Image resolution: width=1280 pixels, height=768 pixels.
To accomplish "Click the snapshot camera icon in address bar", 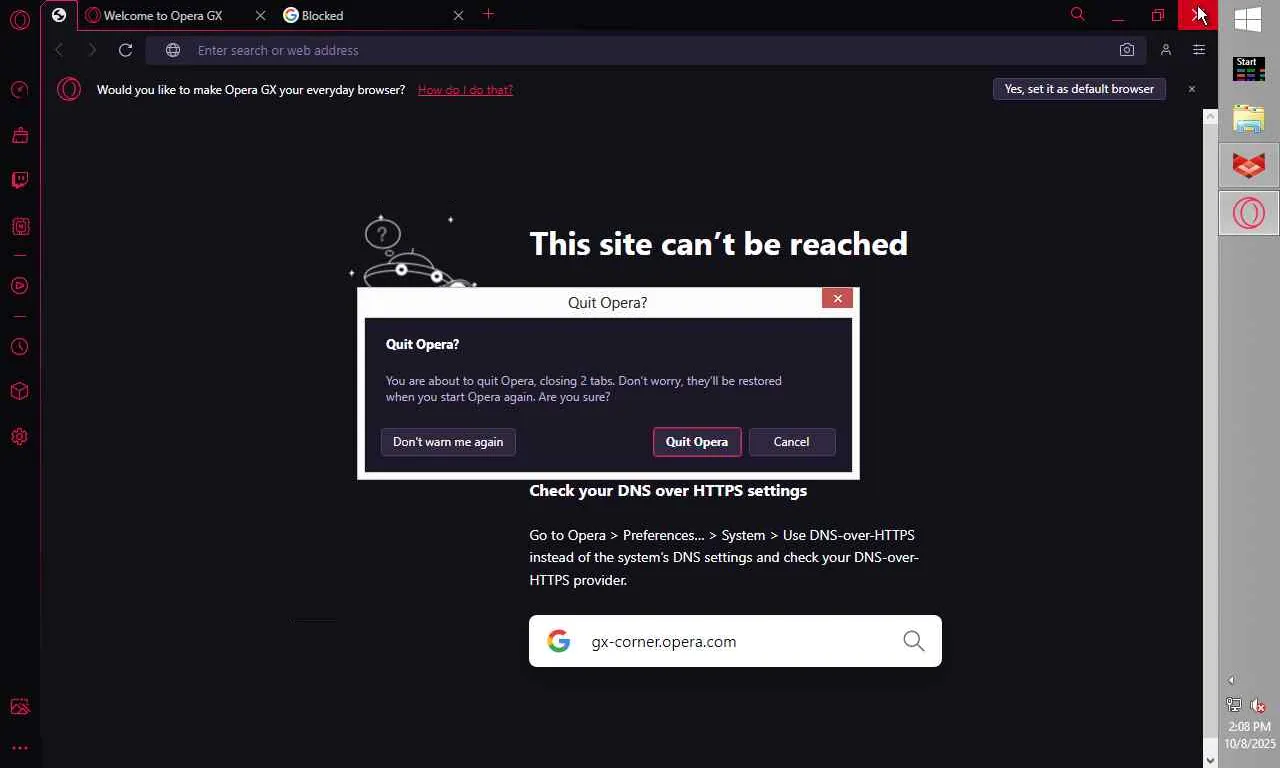I will point(1127,50).
